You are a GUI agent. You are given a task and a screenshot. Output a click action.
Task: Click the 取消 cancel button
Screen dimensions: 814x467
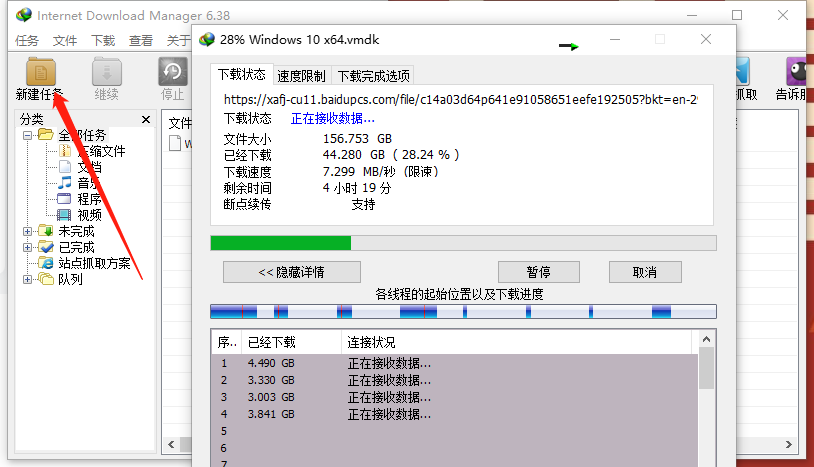point(645,272)
